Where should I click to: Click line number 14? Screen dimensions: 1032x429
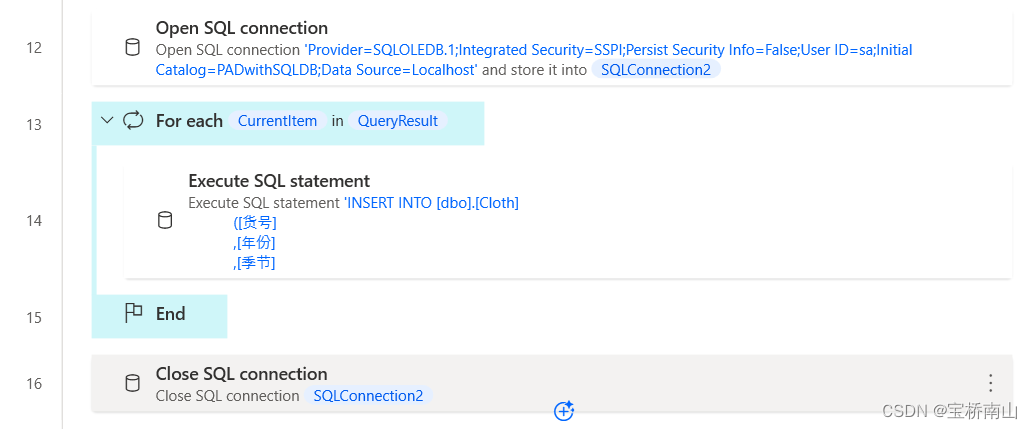[34, 220]
